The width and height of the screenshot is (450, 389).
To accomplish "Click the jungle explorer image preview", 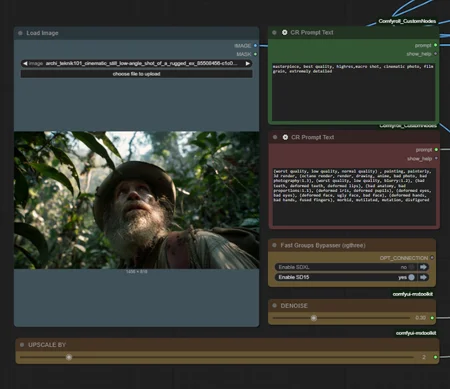I will point(137,200).
